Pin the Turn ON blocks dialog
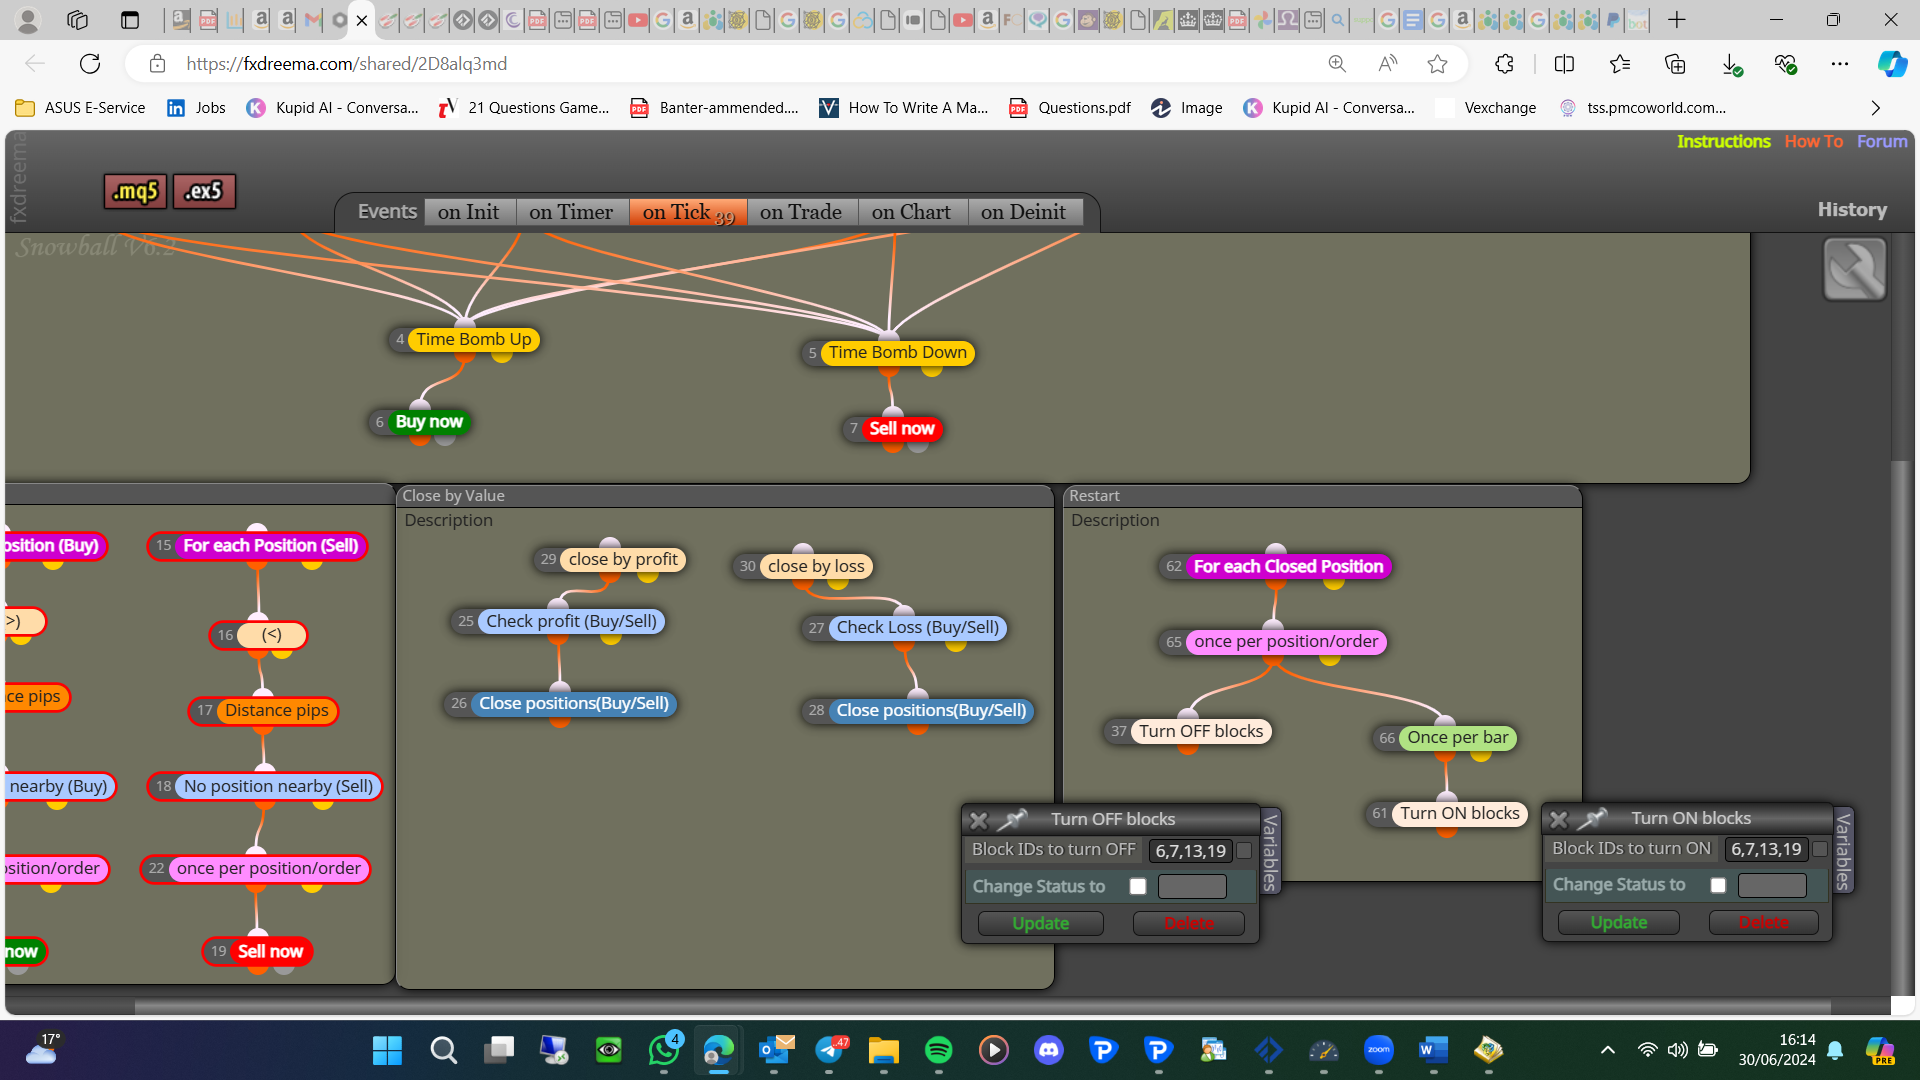The height and width of the screenshot is (1080, 1920). [x=1592, y=818]
